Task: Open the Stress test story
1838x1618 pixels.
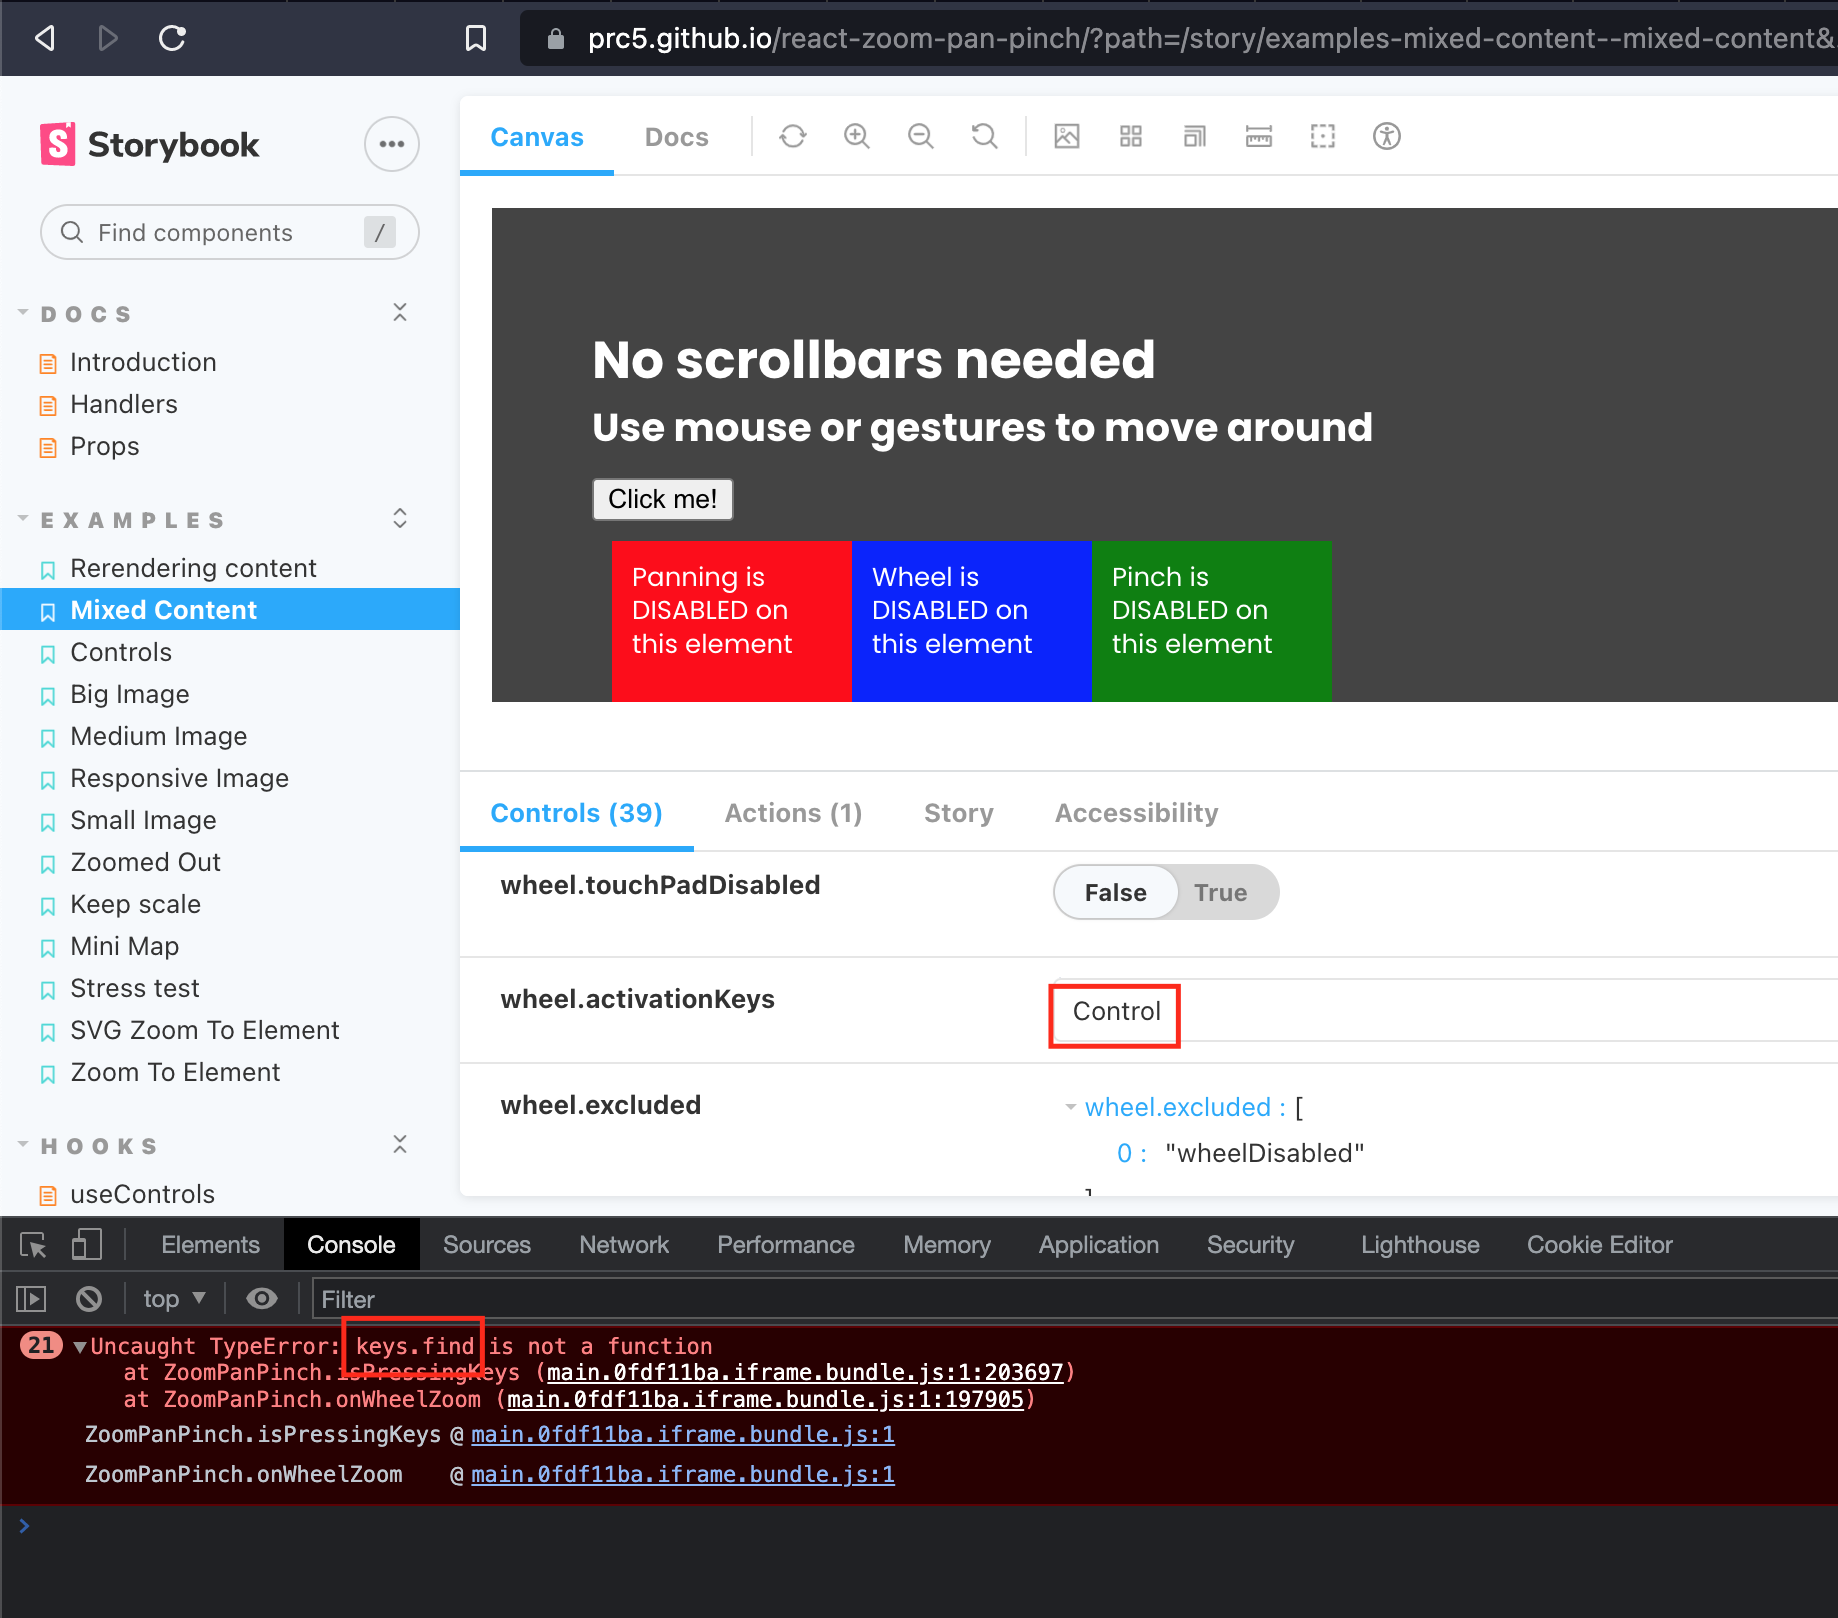Action: (x=135, y=988)
